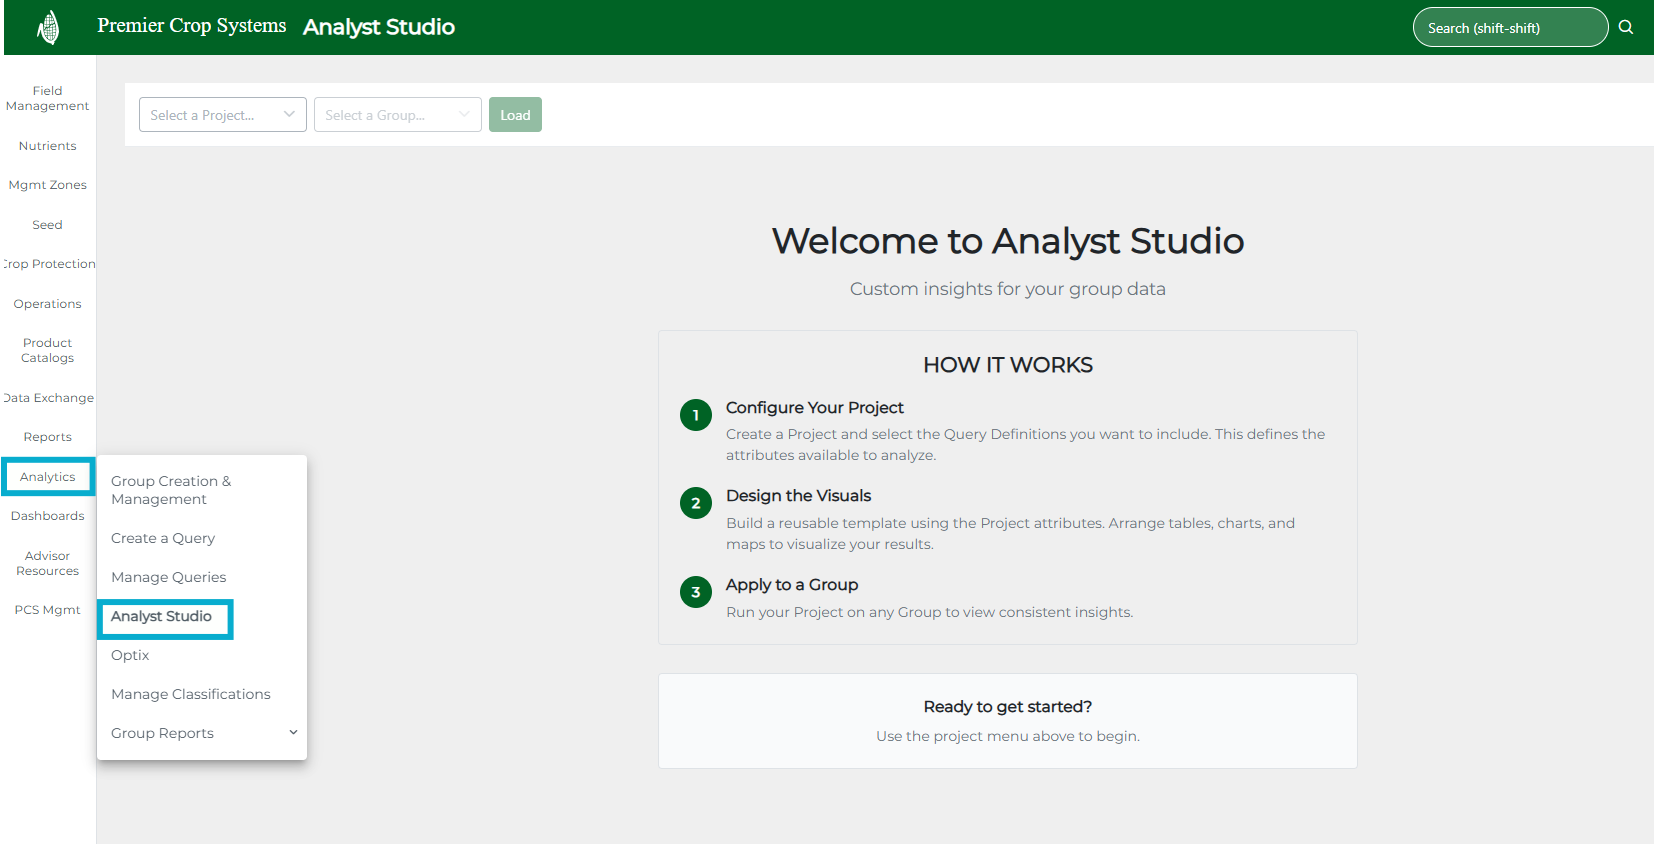Click the Apply to a Group step heading
Viewport: 1654px width, 844px height.
[x=792, y=585]
